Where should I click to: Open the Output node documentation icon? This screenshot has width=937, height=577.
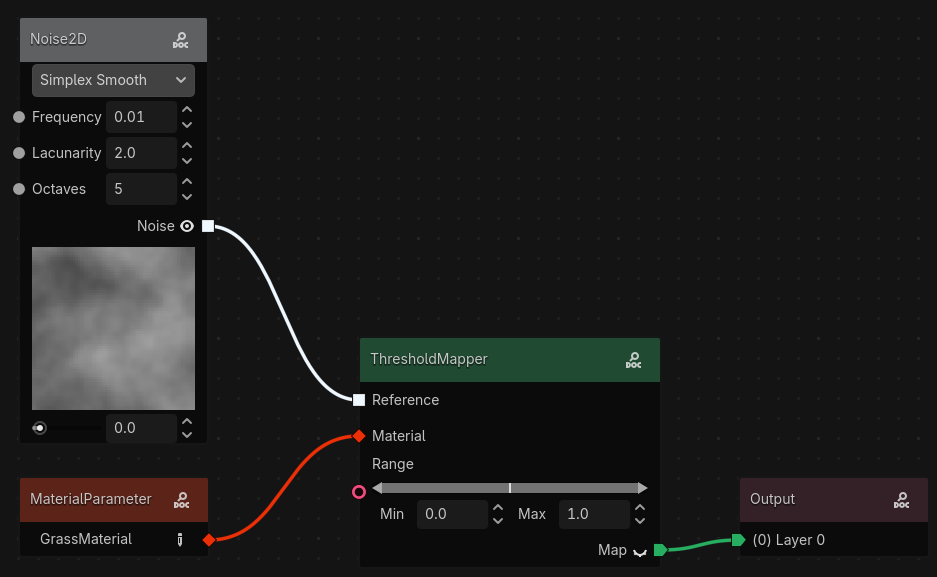(x=902, y=500)
